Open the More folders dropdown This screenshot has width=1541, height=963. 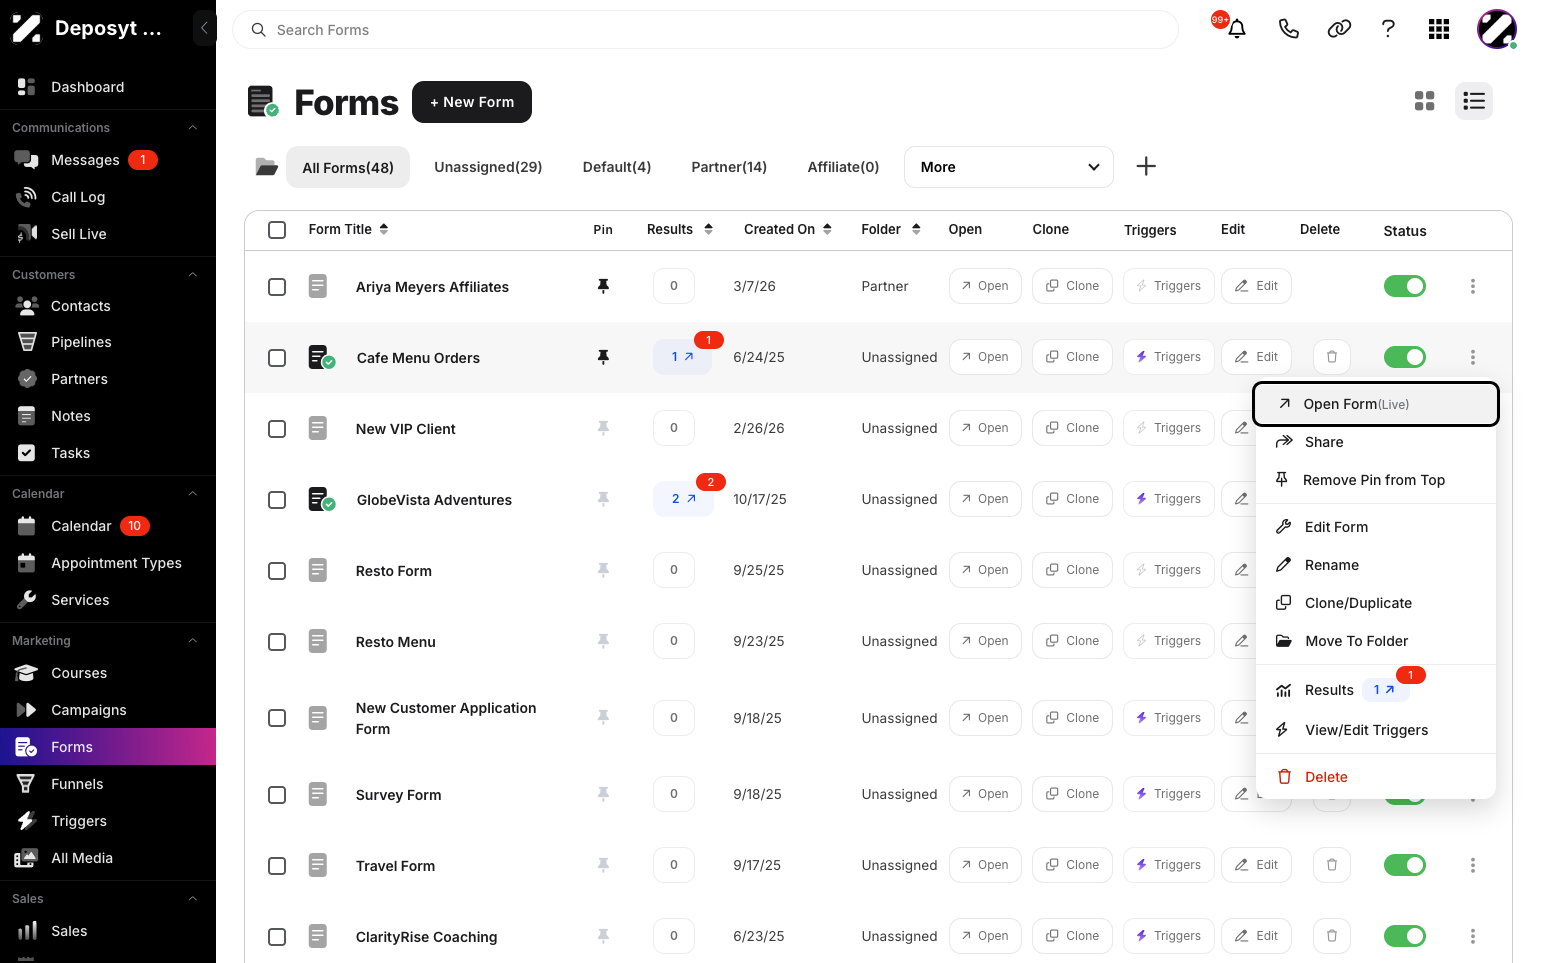1009,167
